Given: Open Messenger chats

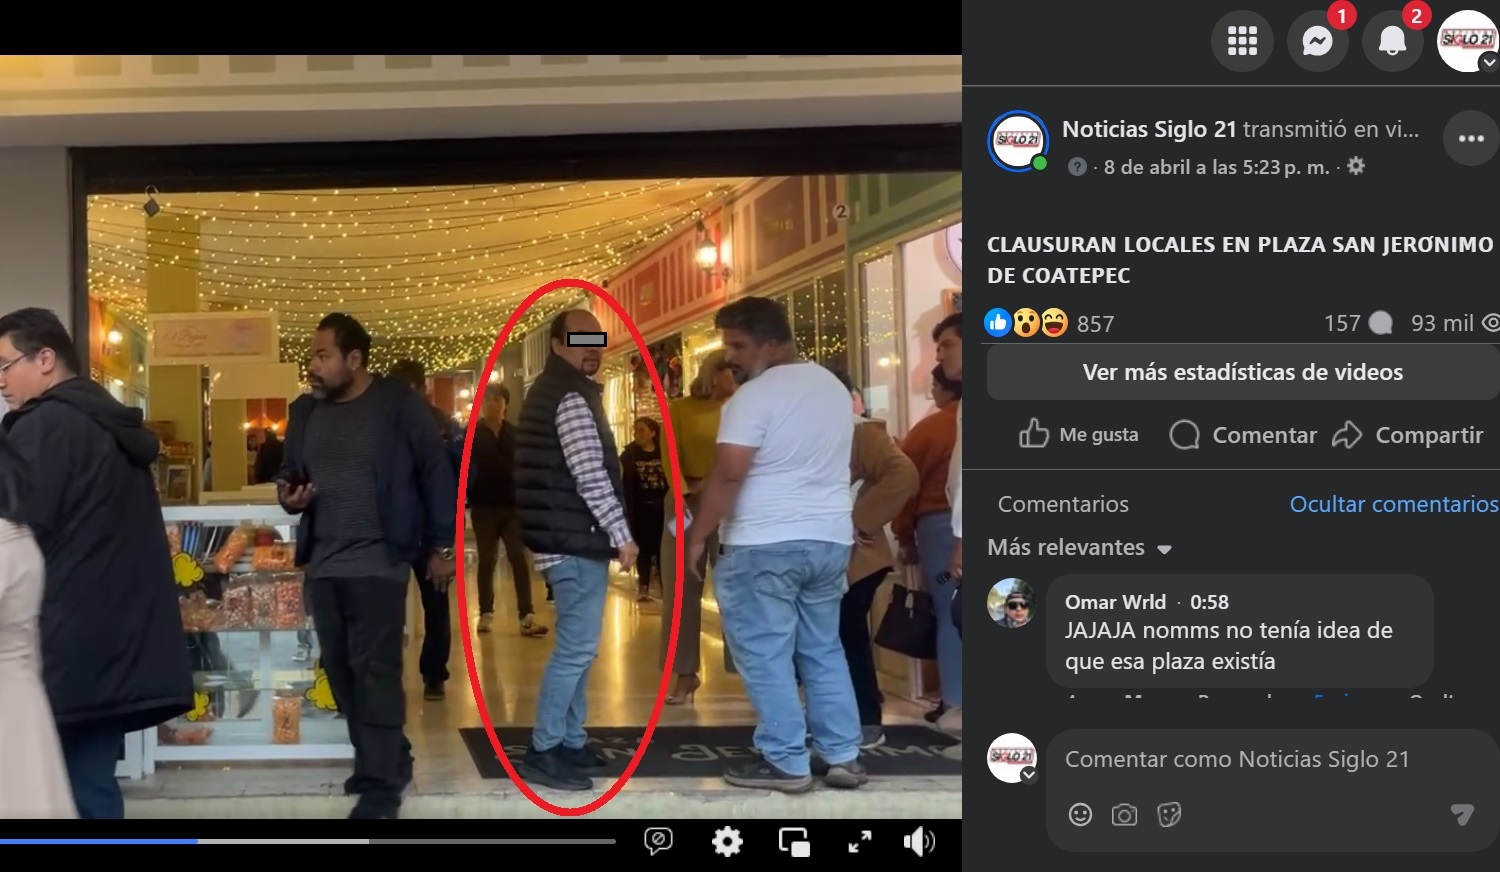Looking at the screenshot, I should coord(1317,41).
